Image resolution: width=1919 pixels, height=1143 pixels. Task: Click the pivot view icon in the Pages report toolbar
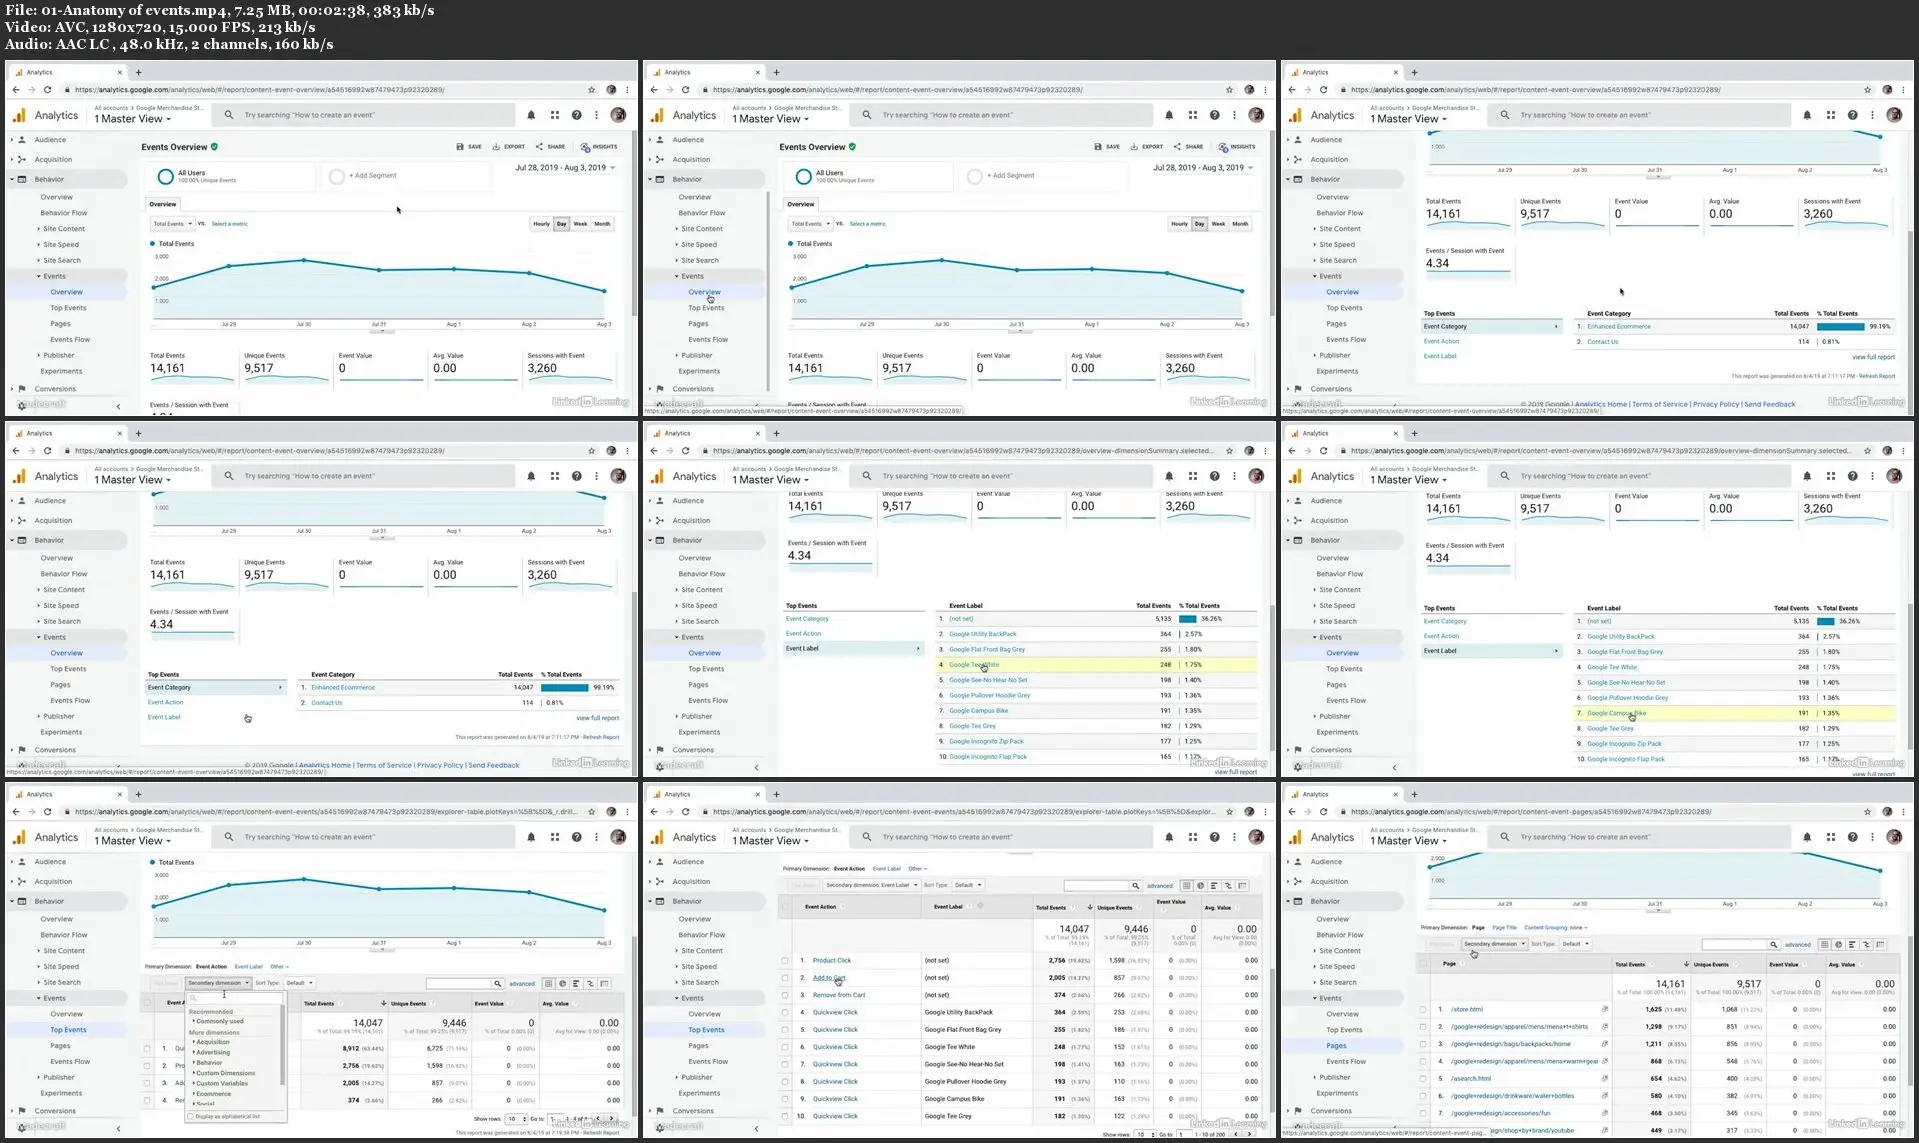click(1880, 944)
